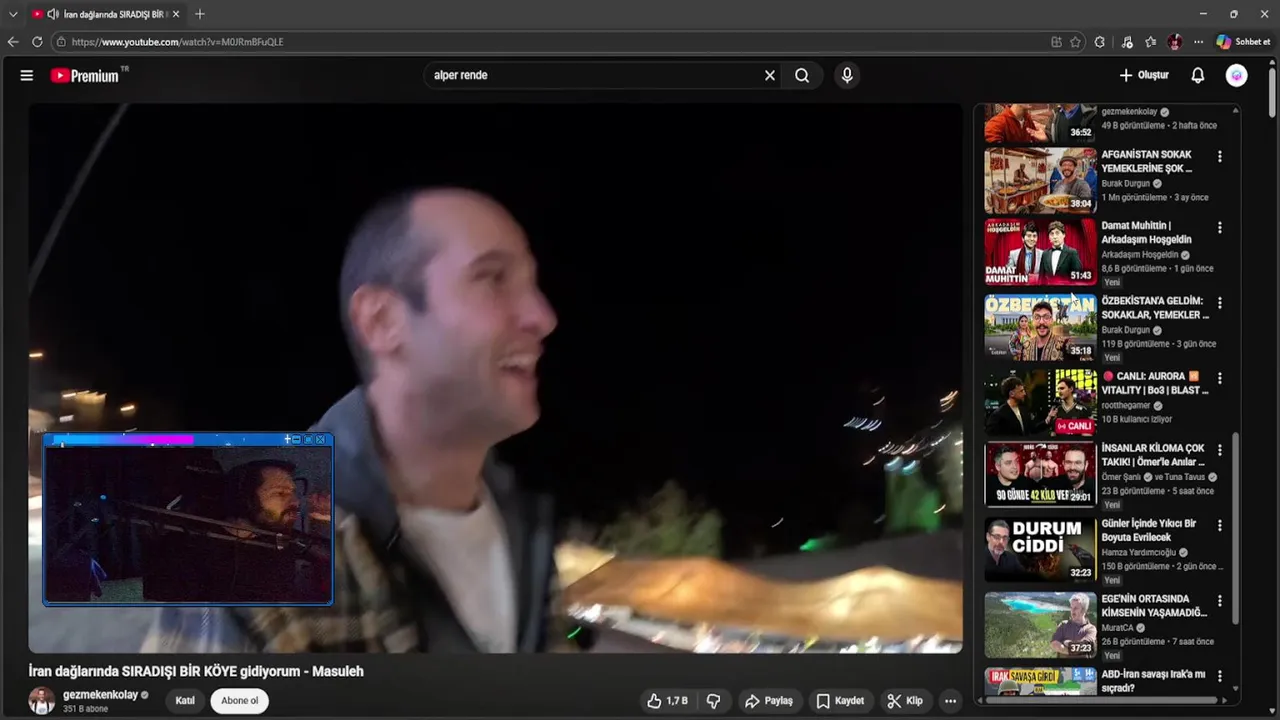Viewport: 1280px width, 720px height.
Task: Open options for CANLI: AURORA video
Action: click(x=1219, y=378)
